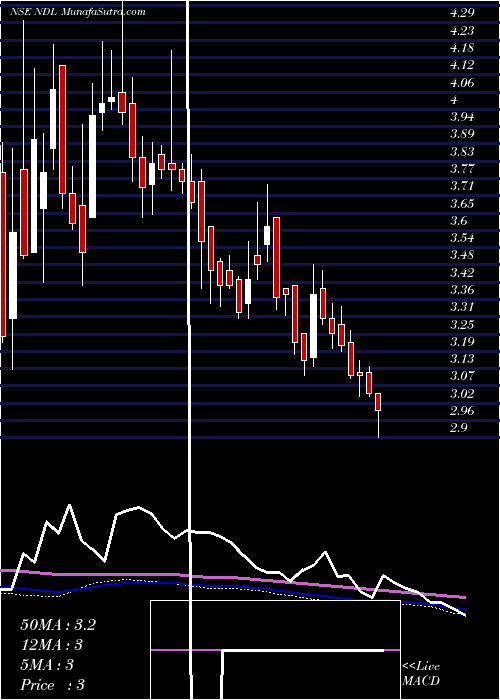Screen dimensions: 500x700
Task: Click the 3.65 price axis label
Action: click(x=462, y=204)
